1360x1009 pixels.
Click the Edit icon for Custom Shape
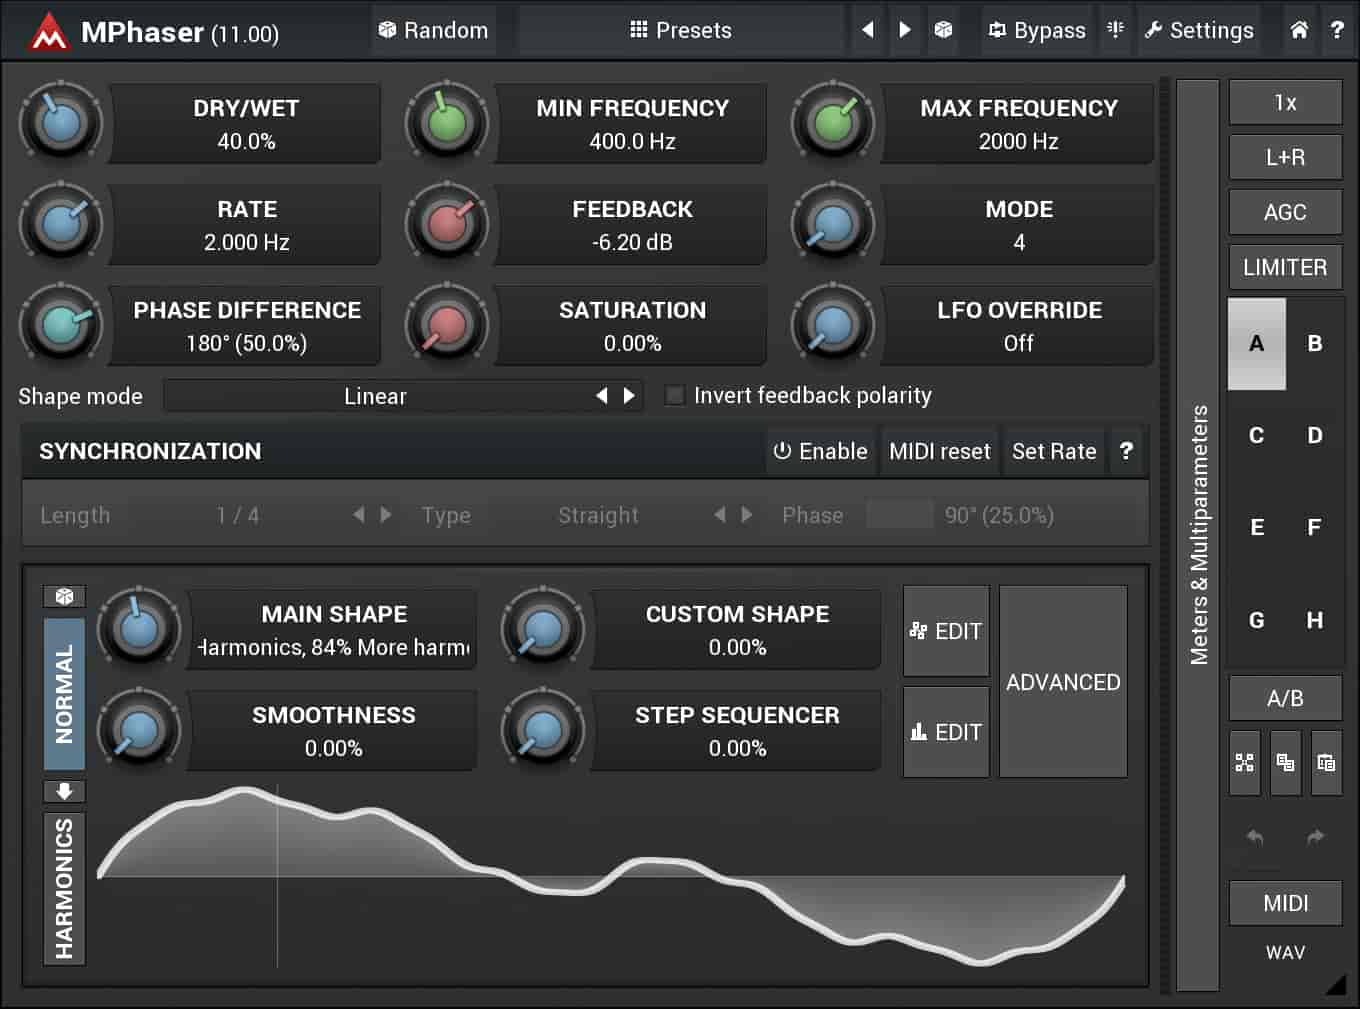(x=944, y=630)
